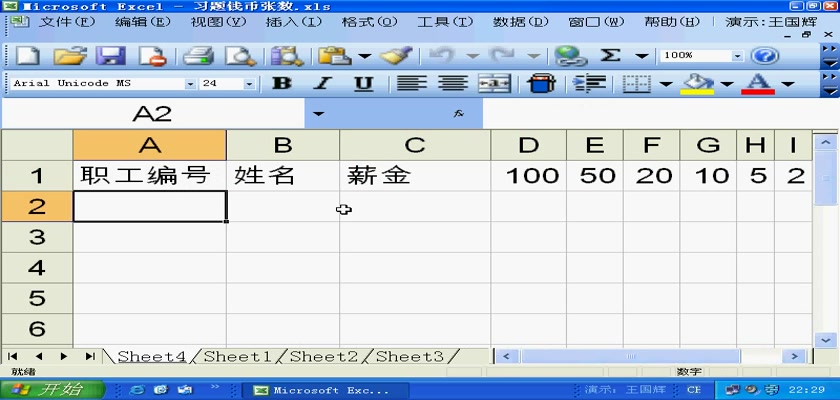Open Print Preview from the toolbar
The width and height of the screenshot is (840, 400).
coord(239,56)
